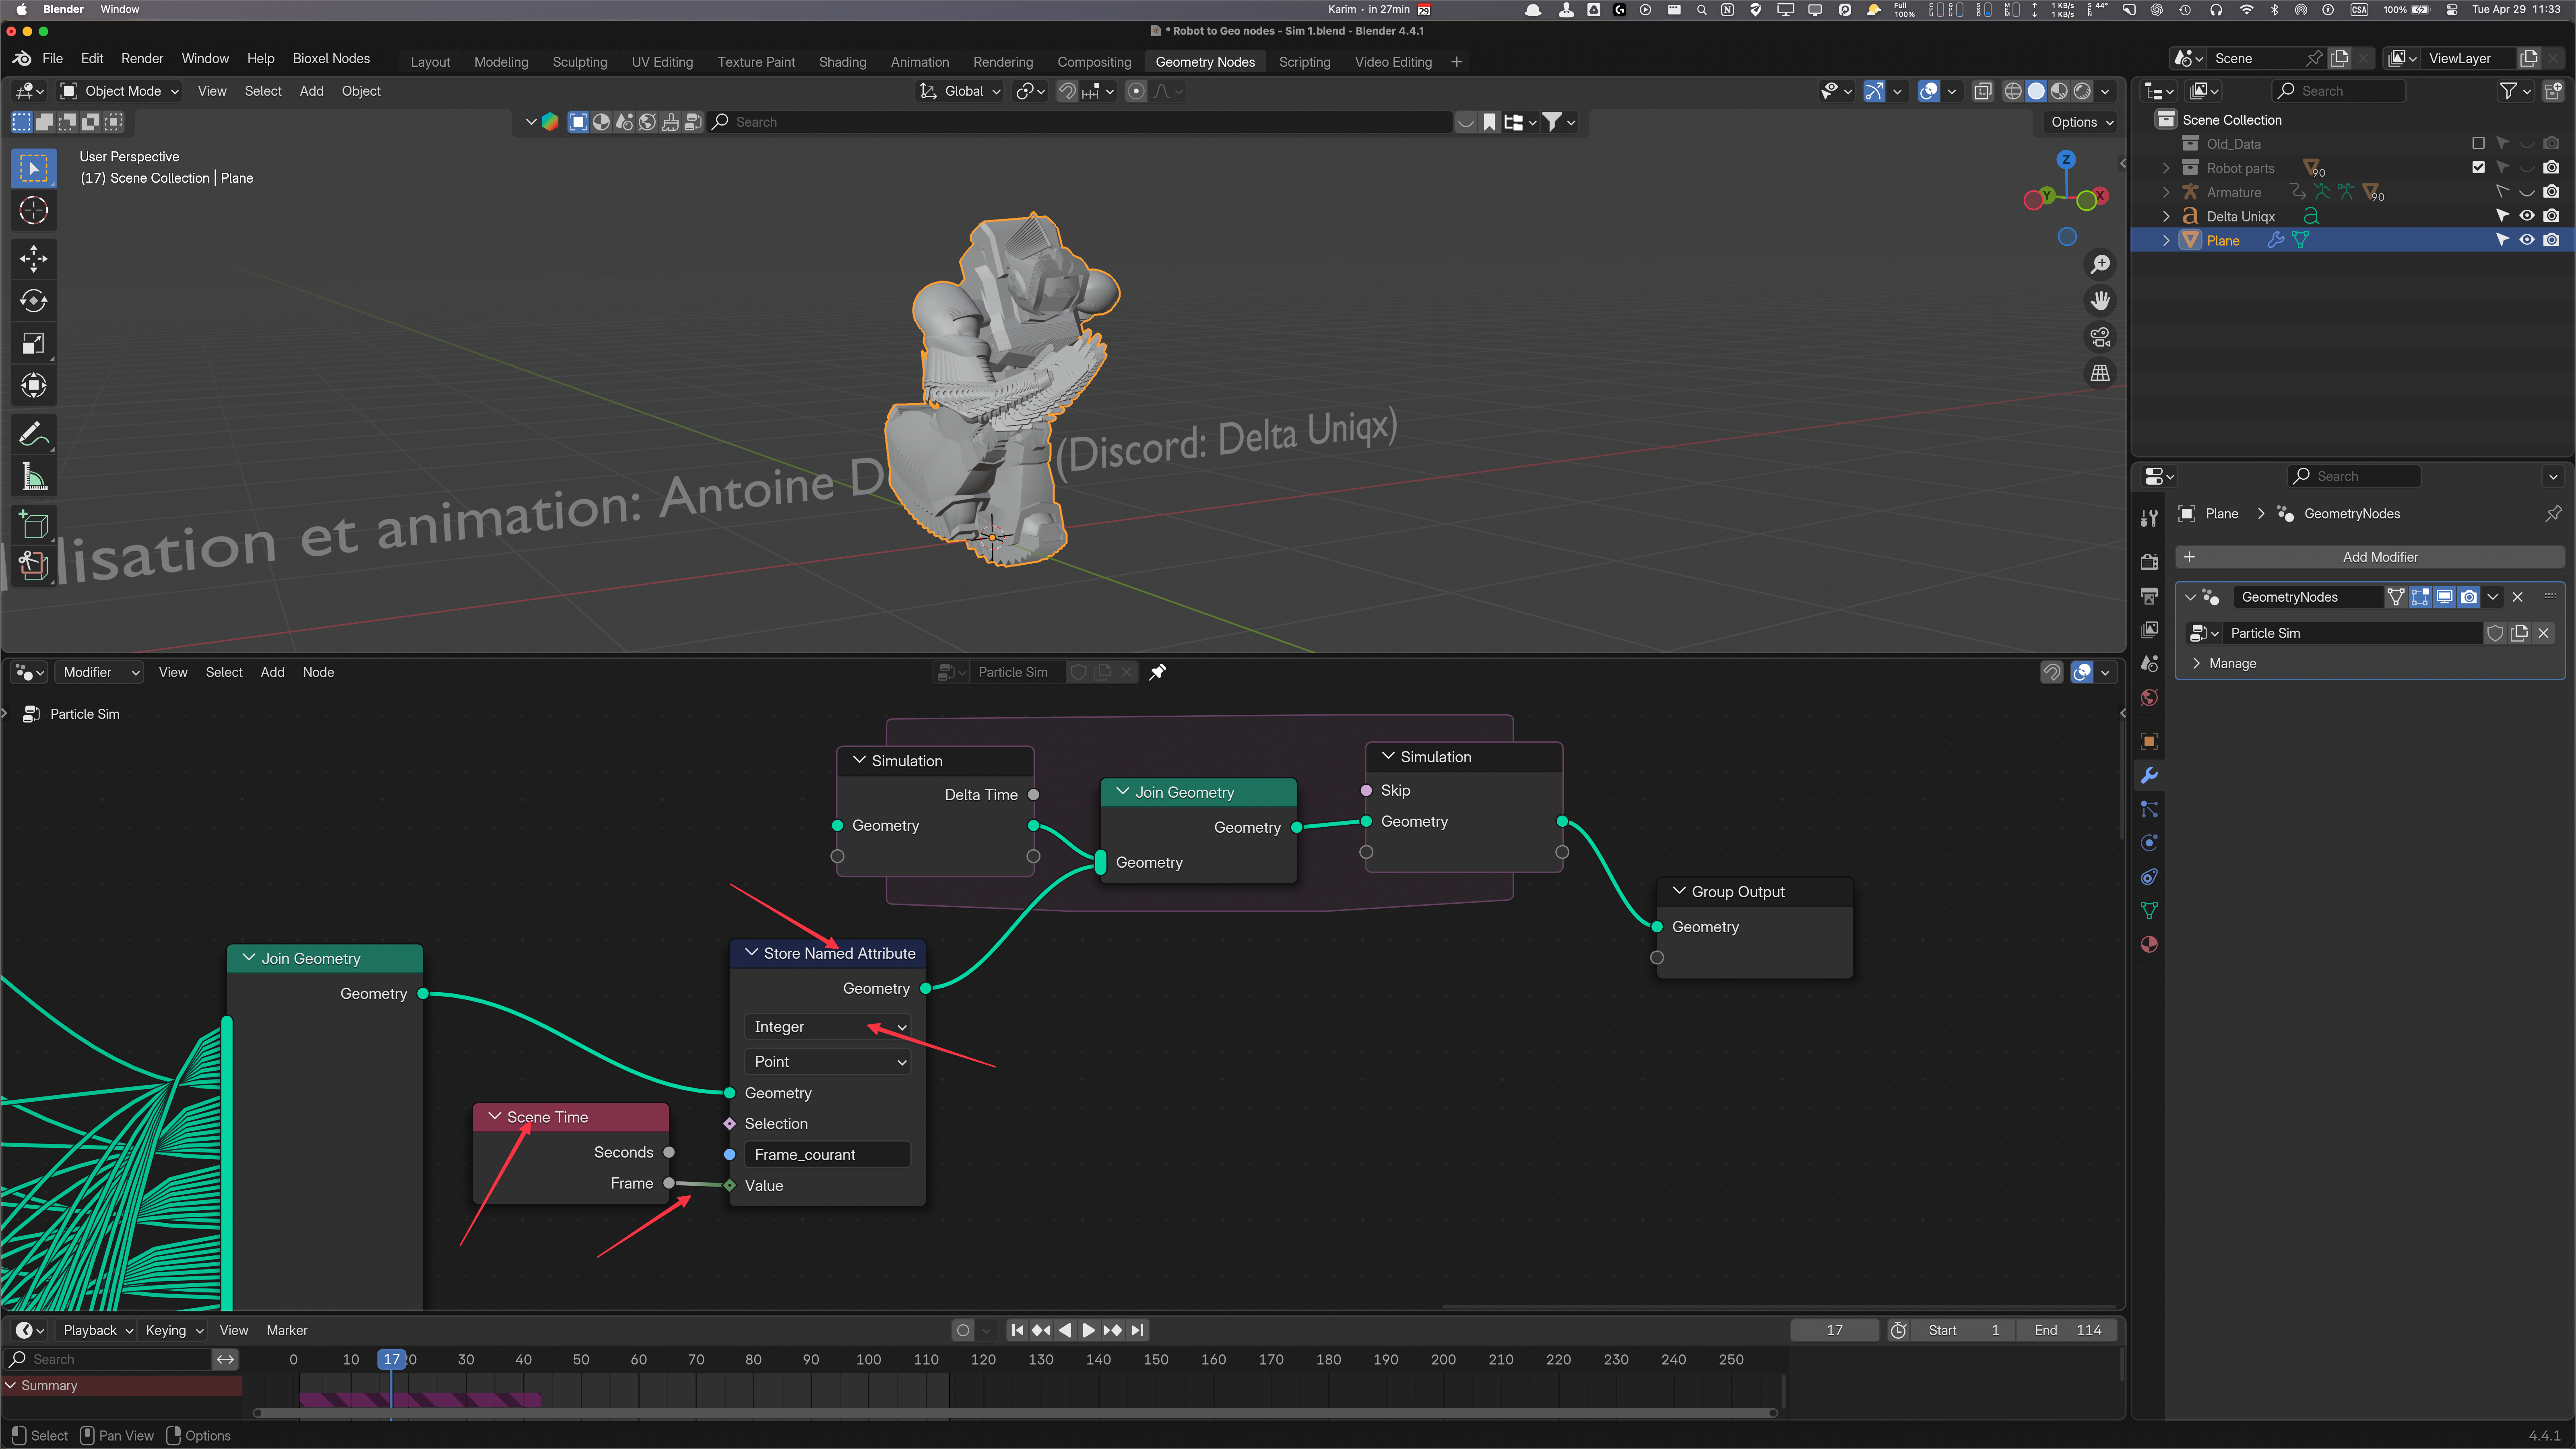2576x1449 pixels.
Task: Toggle proportional editing in viewport header
Action: click(x=1136, y=91)
